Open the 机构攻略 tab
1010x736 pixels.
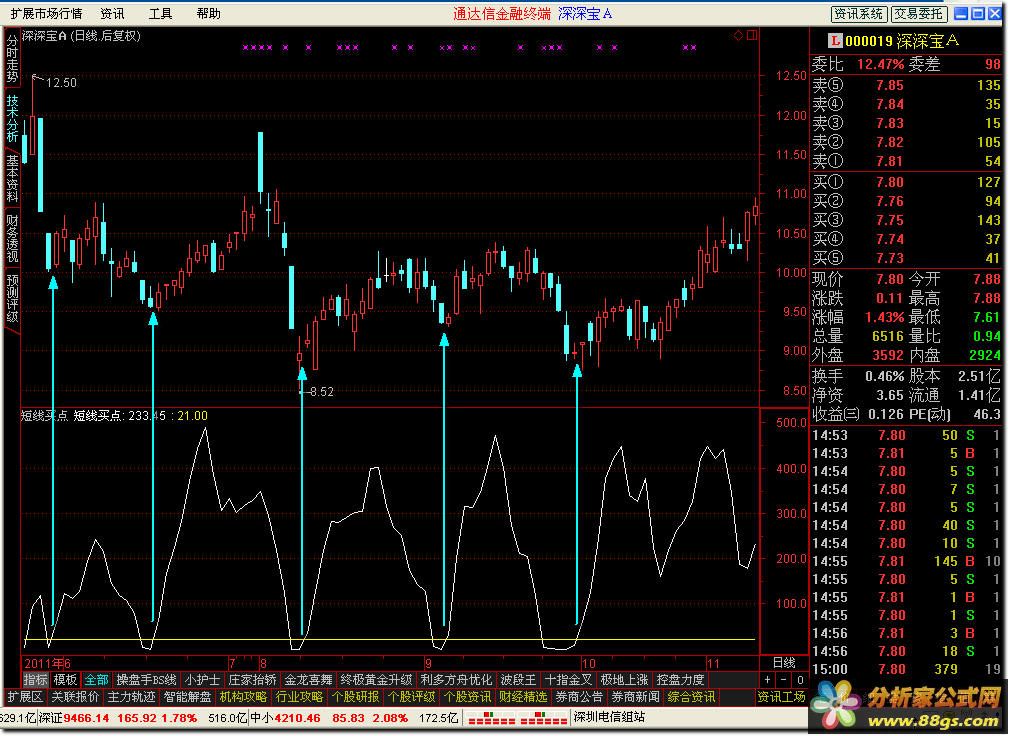coord(243,697)
